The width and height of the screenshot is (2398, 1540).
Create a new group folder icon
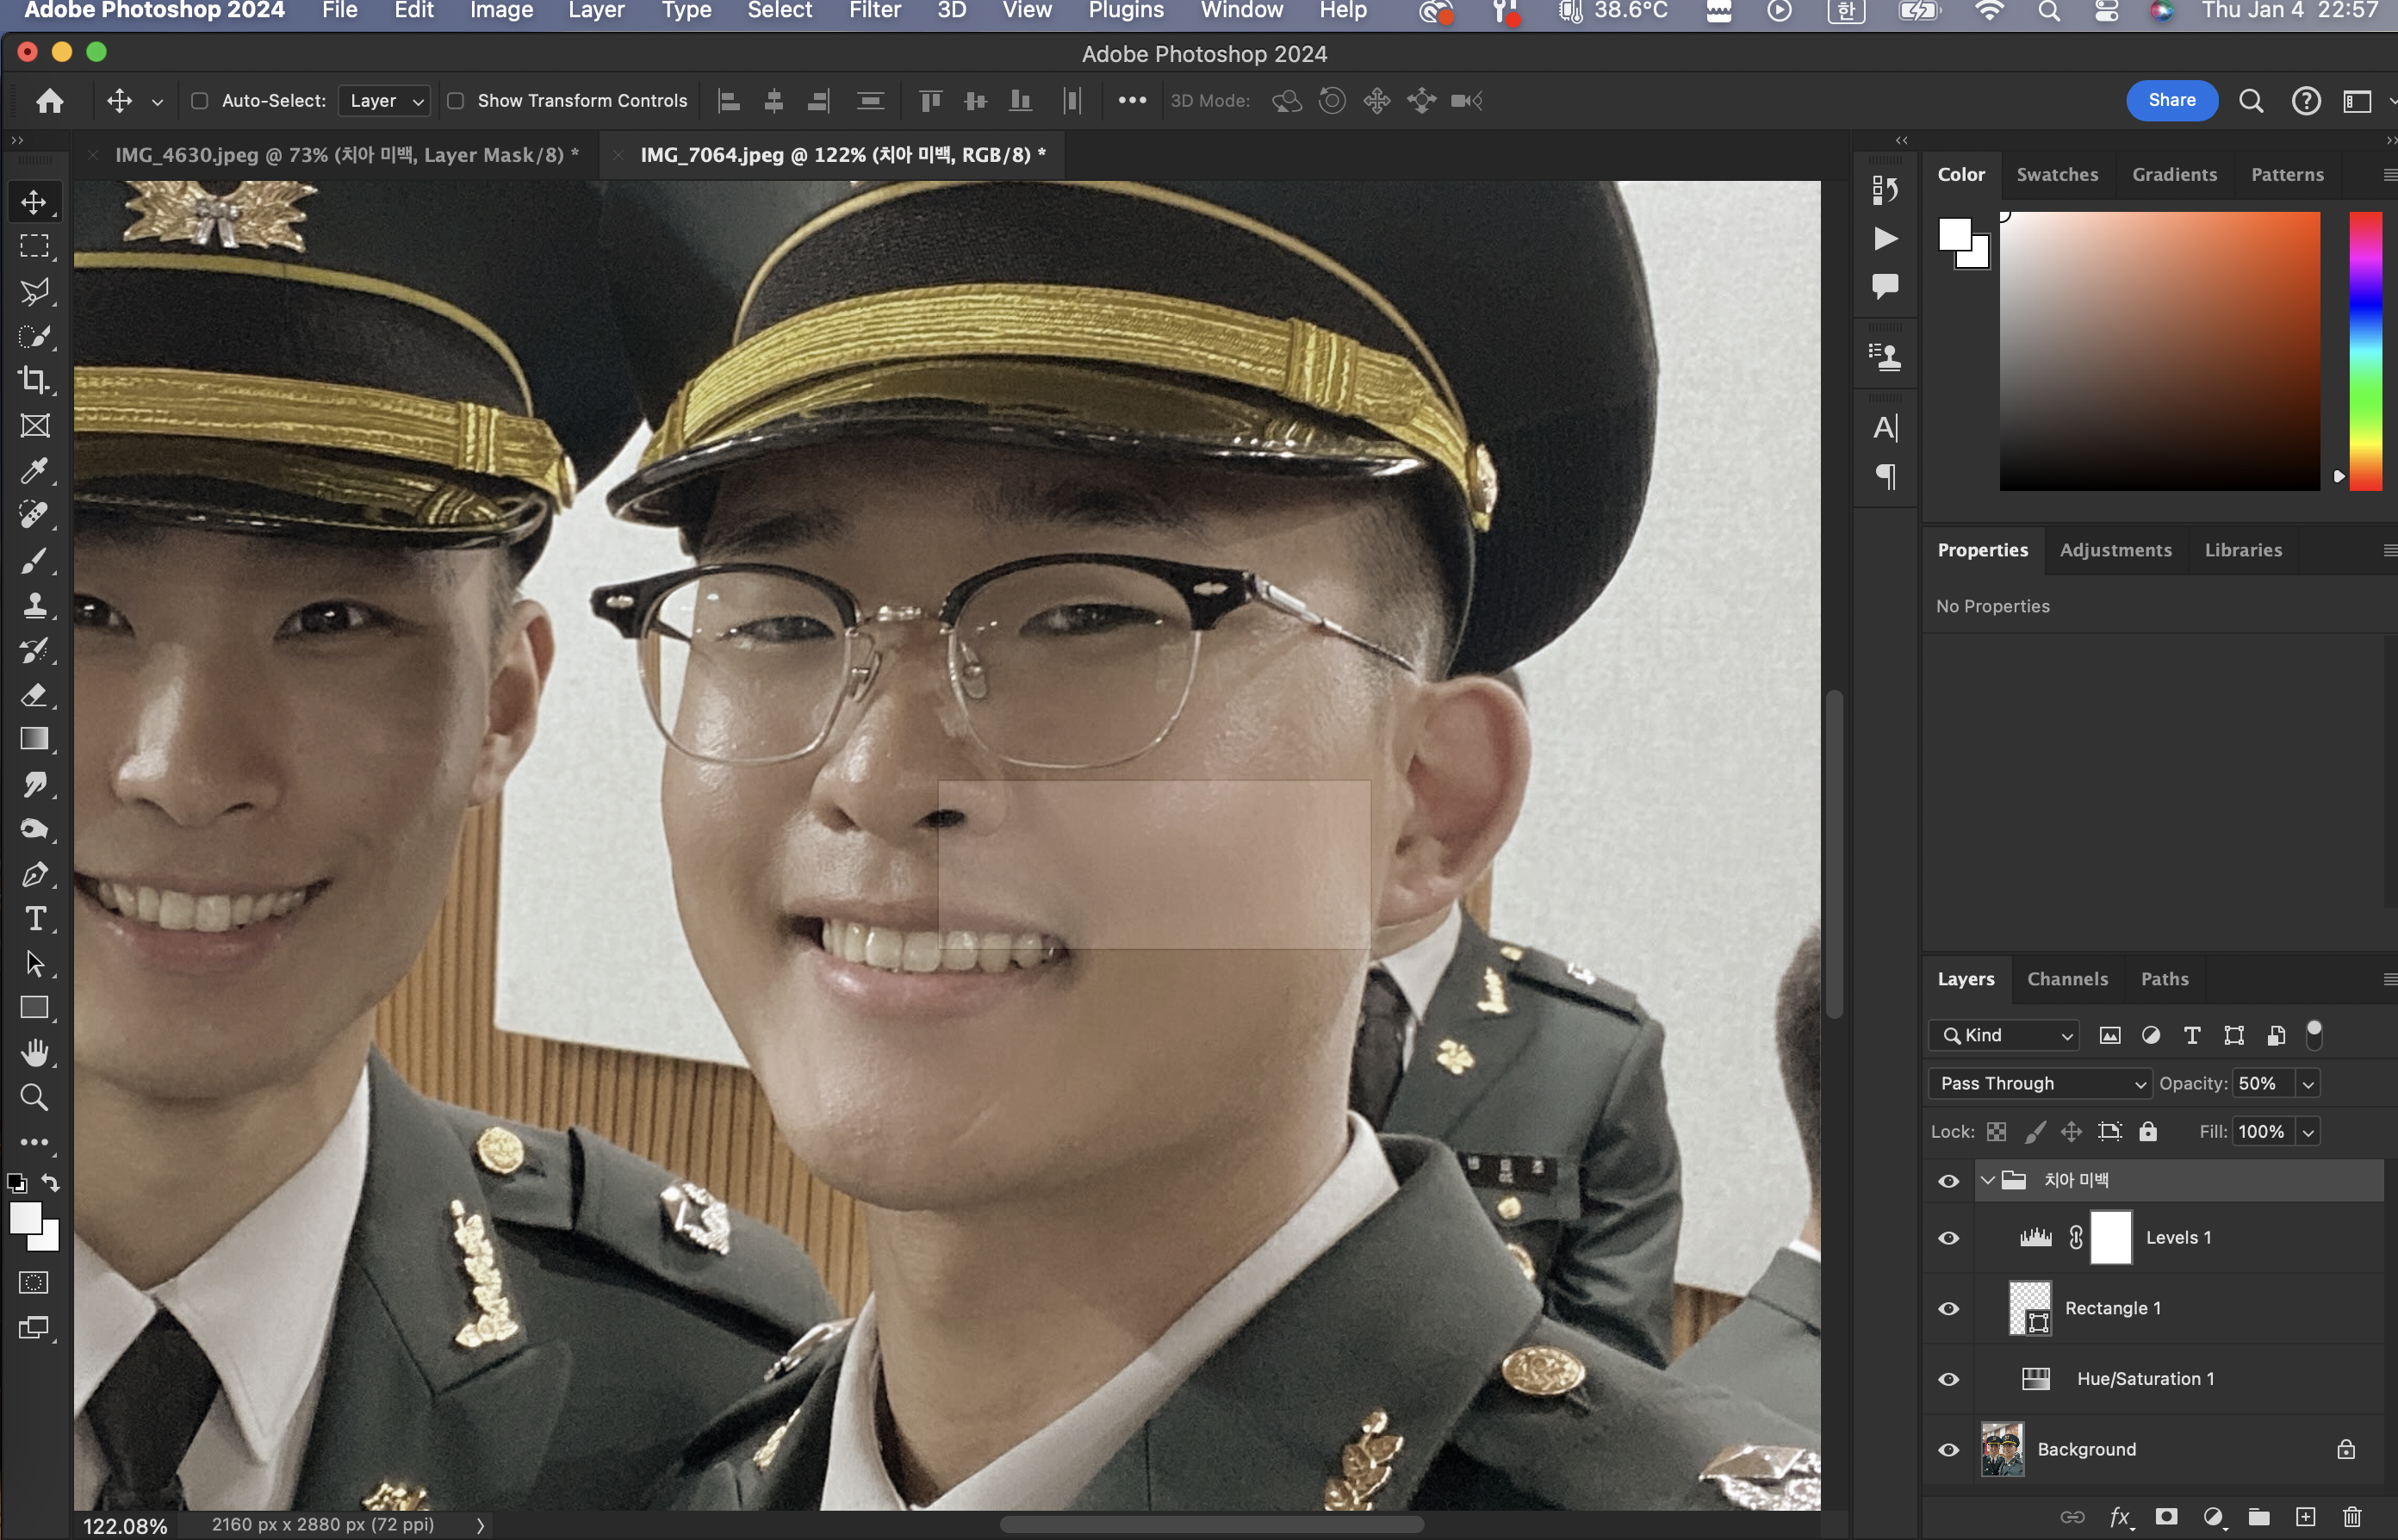pos(2259,1517)
